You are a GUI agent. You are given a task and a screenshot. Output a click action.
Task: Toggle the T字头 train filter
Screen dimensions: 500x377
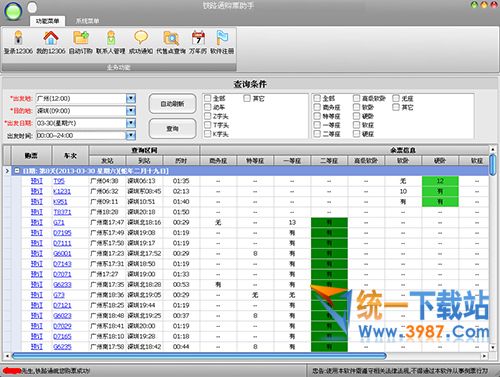pyautogui.click(x=208, y=125)
